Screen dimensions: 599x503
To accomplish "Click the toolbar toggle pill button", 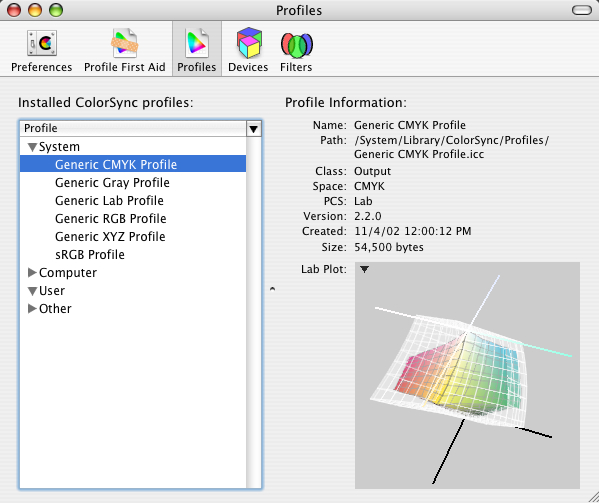I will [582, 10].
